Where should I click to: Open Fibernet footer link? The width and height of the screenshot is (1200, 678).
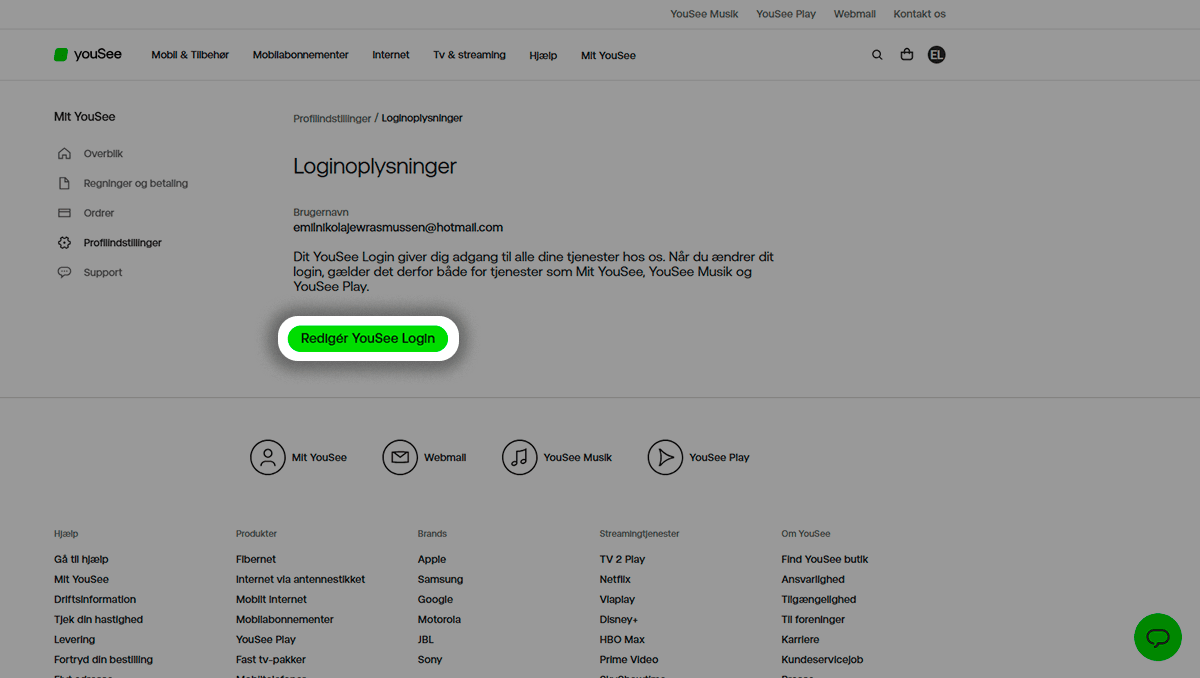coord(256,559)
